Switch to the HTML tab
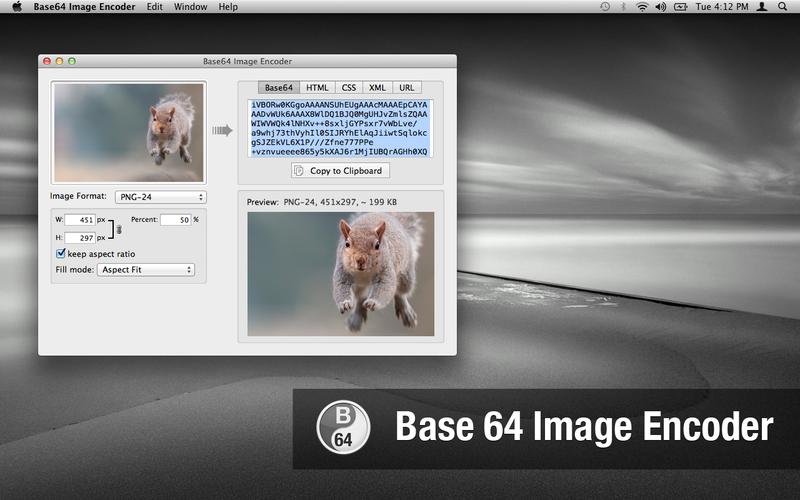The width and height of the screenshot is (800, 500). pyautogui.click(x=316, y=88)
